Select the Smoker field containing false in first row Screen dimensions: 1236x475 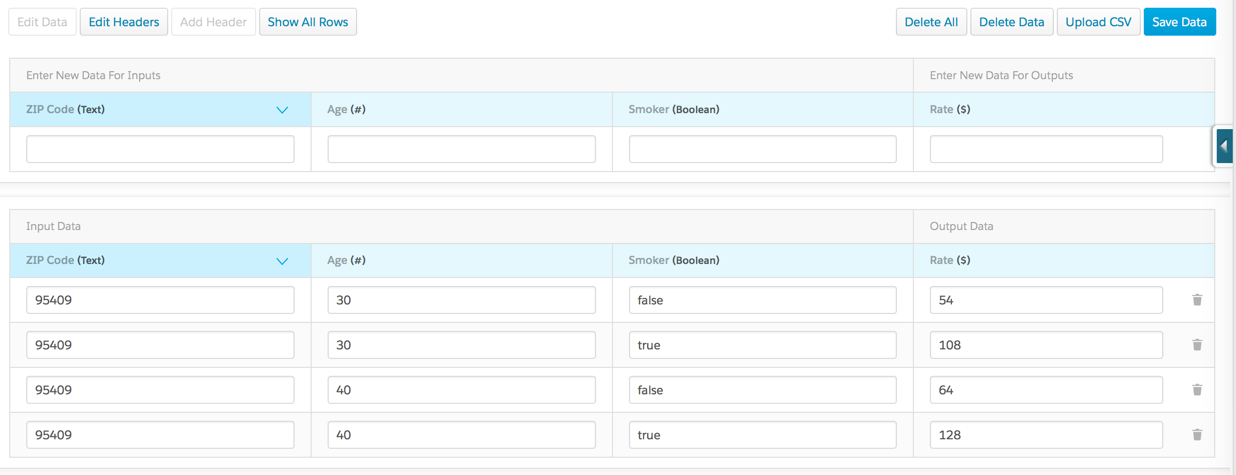click(x=763, y=300)
